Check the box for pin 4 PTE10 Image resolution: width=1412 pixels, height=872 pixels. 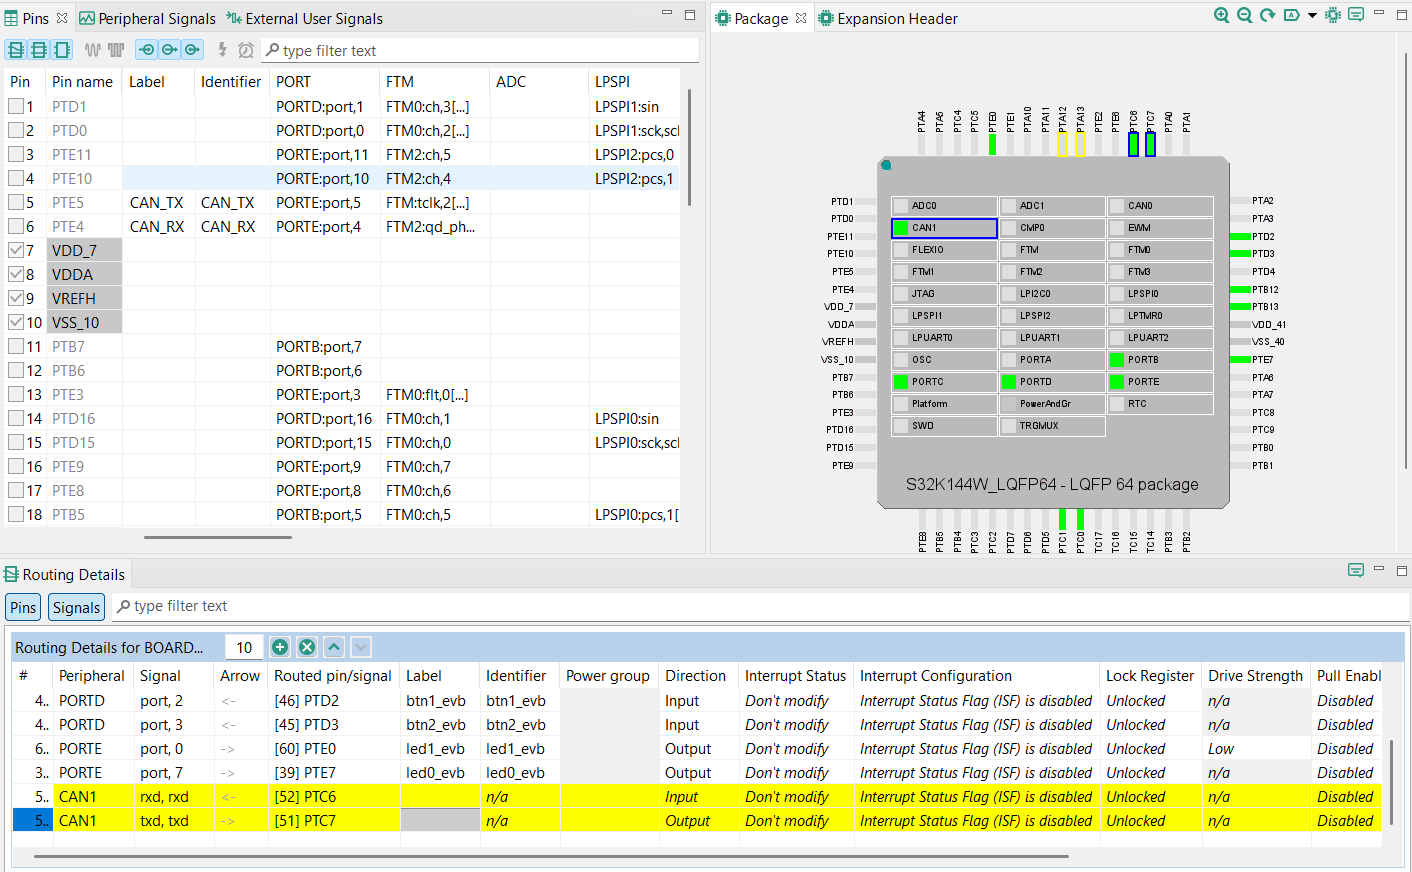pos(16,178)
